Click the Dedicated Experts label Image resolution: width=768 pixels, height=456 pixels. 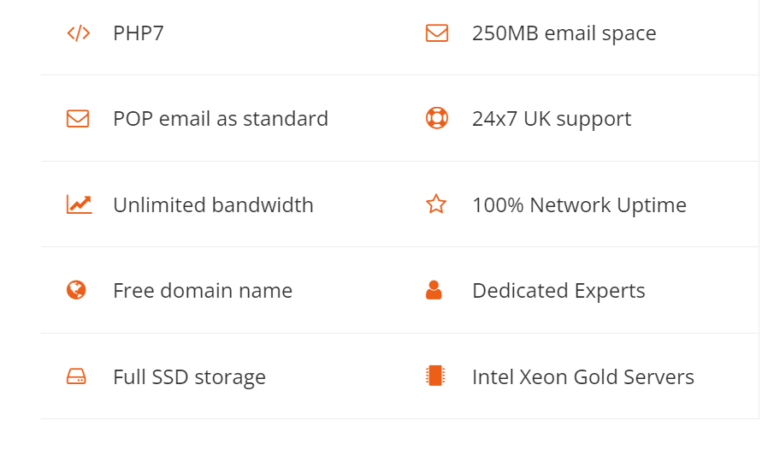point(558,291)
